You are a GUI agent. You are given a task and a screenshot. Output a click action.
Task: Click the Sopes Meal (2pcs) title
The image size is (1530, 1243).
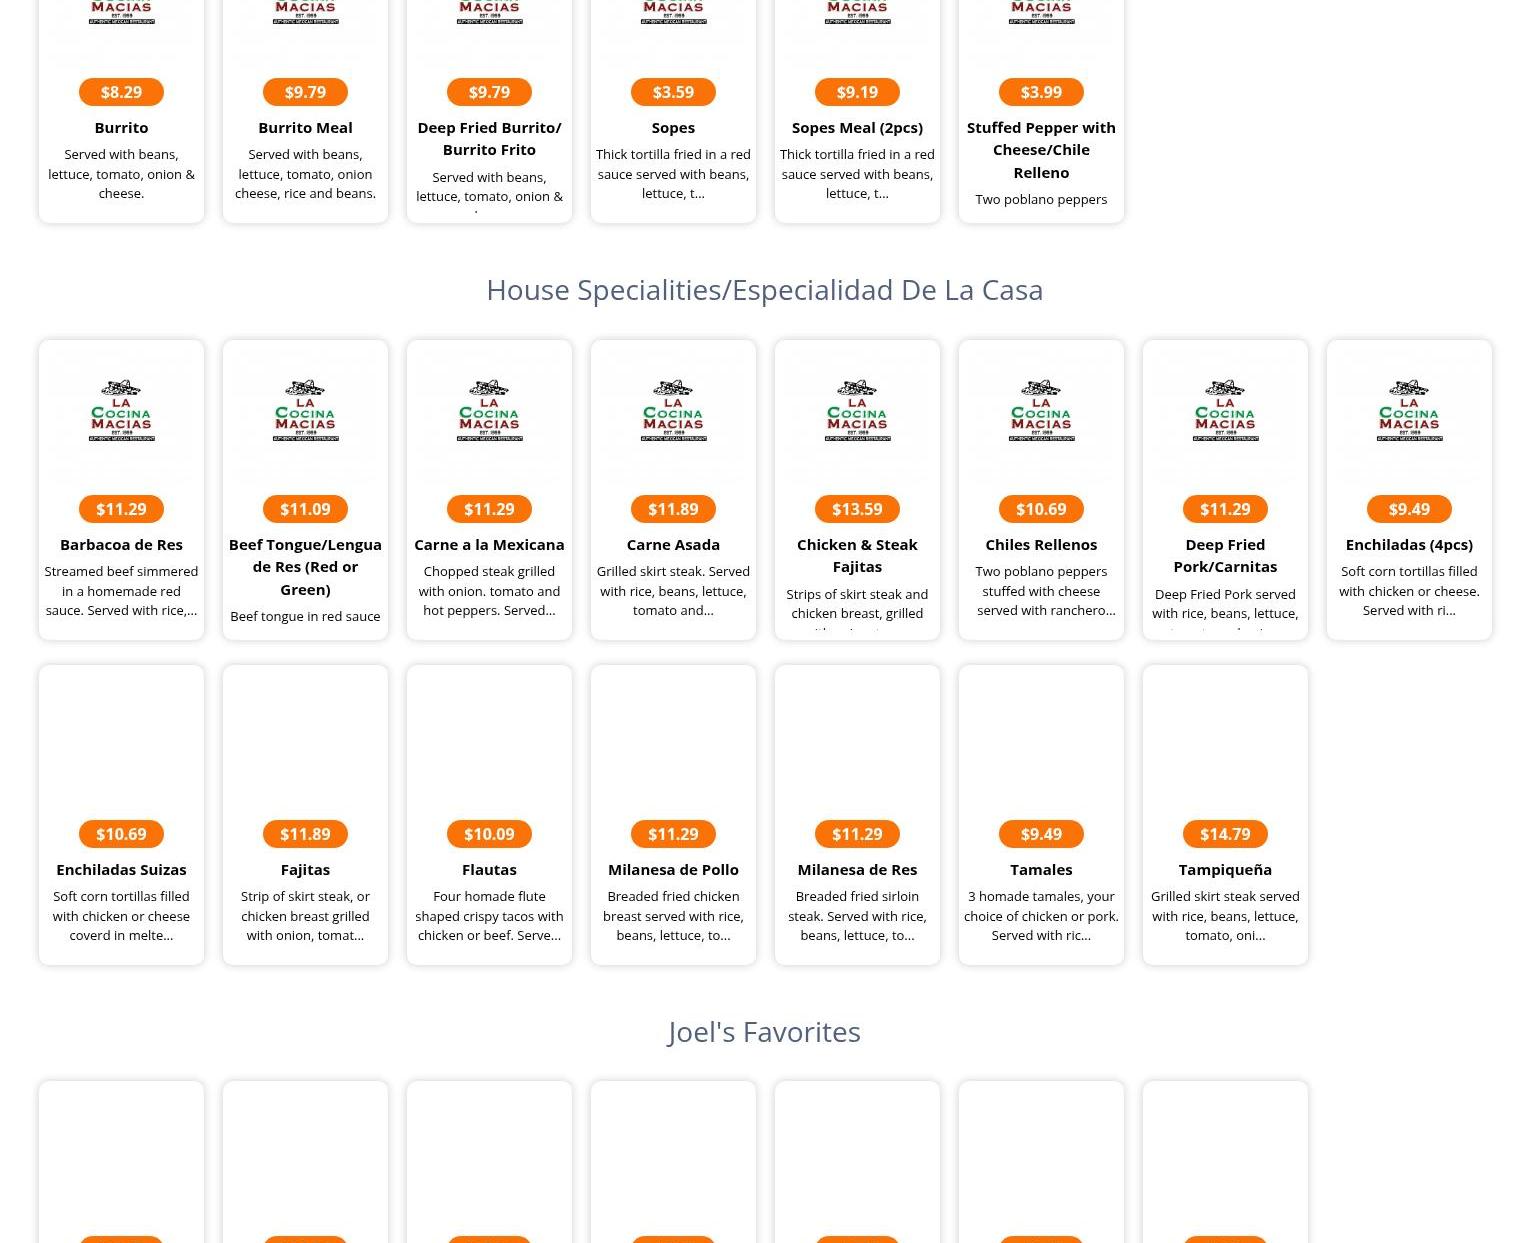click(x=857, y=128)
